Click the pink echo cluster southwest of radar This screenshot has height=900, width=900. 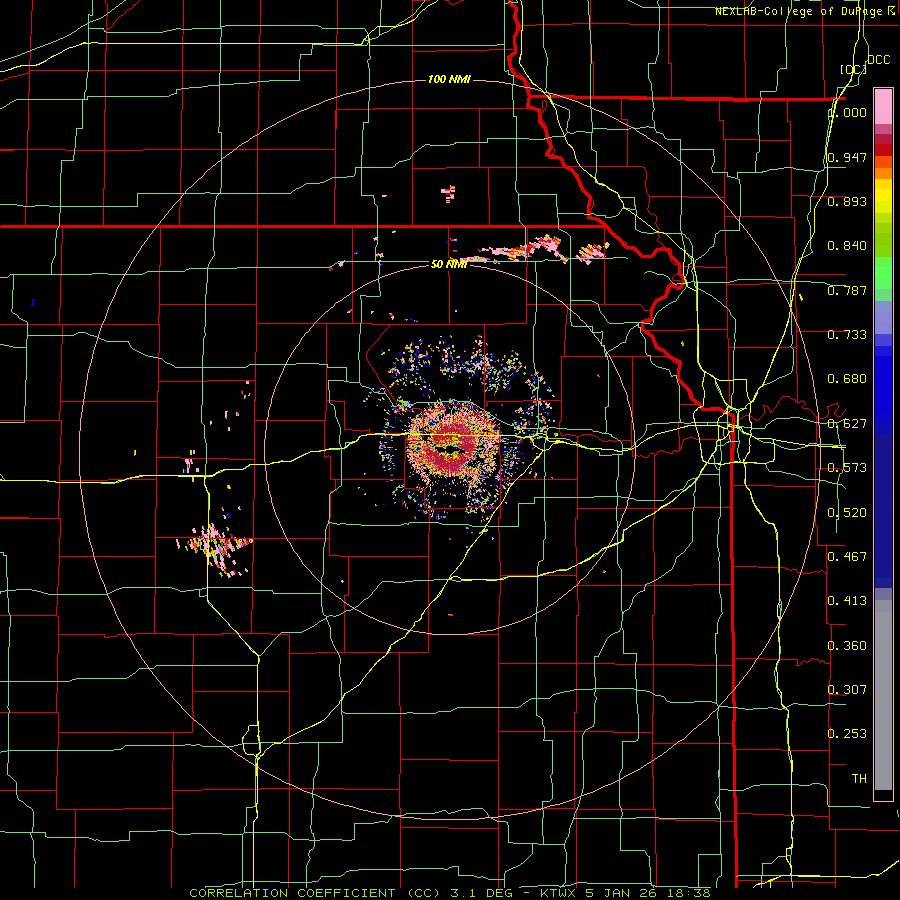pos(215,548)
